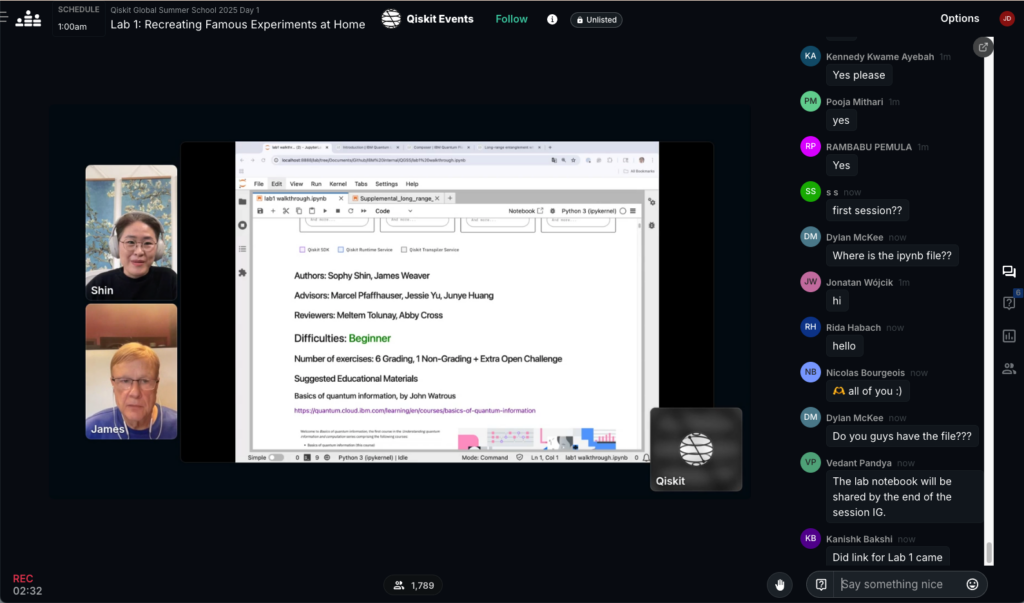The height and width of the screenshot is (603, 1024).
Task: Open the Tabs menu in Jupyter
Action: tap(360, 184)
